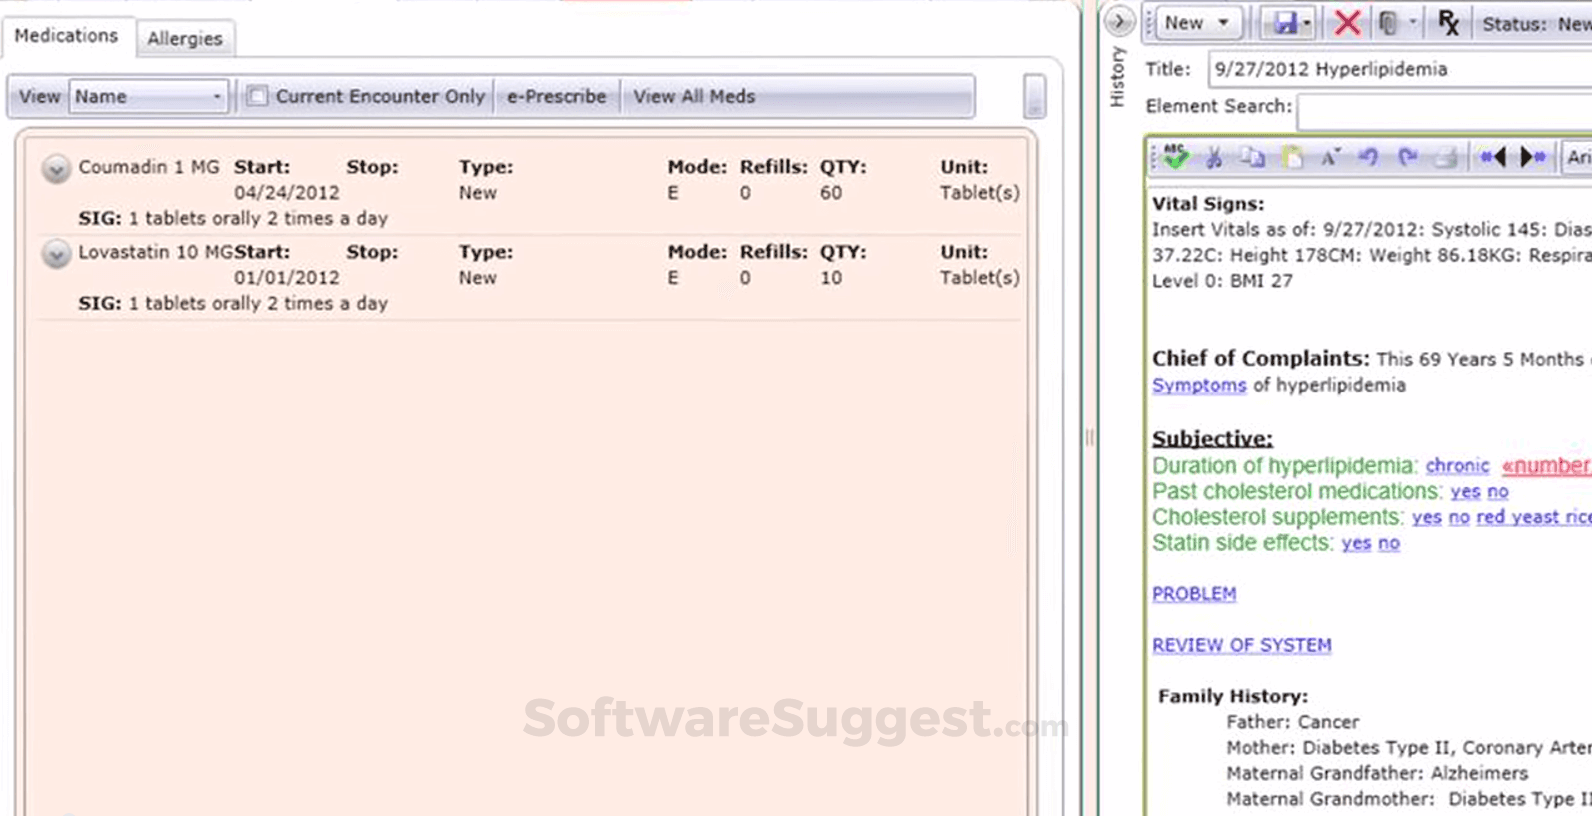Viewport: 1592px width, 816px height.
Task: Click into the Title input field
Action: 1400,69
